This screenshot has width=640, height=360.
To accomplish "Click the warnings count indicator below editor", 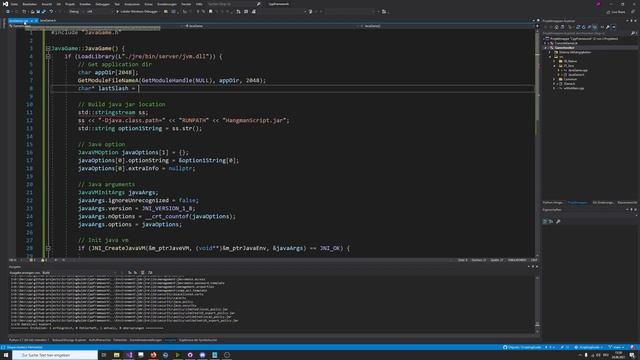I will point(44,260).
